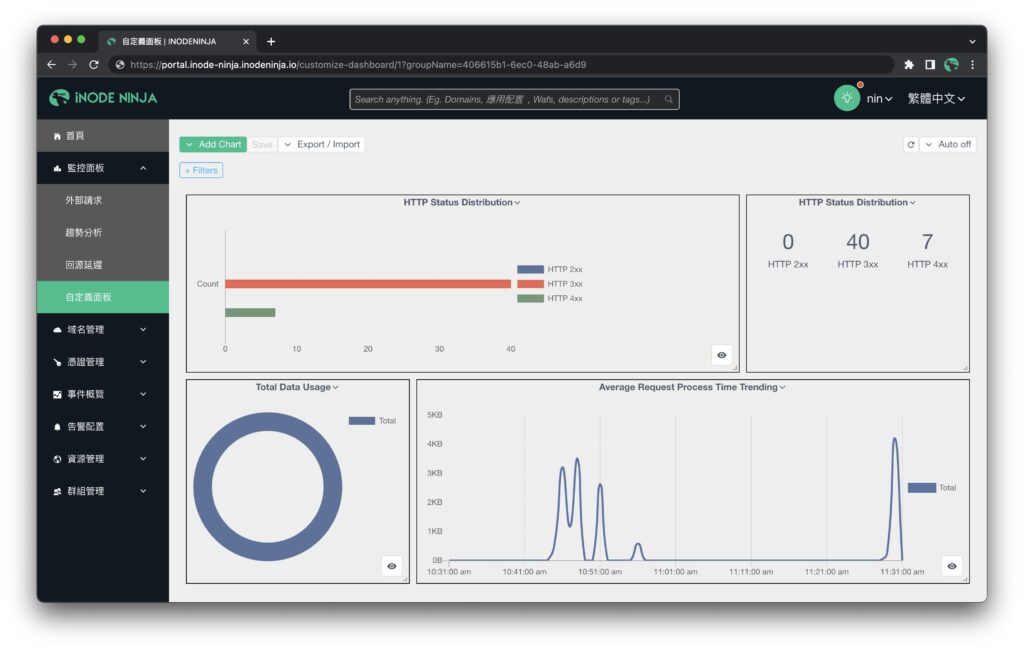Click the iNode Ninja extension icon in toolbar
Screen dimensions: 1024x651
[952, 65]
